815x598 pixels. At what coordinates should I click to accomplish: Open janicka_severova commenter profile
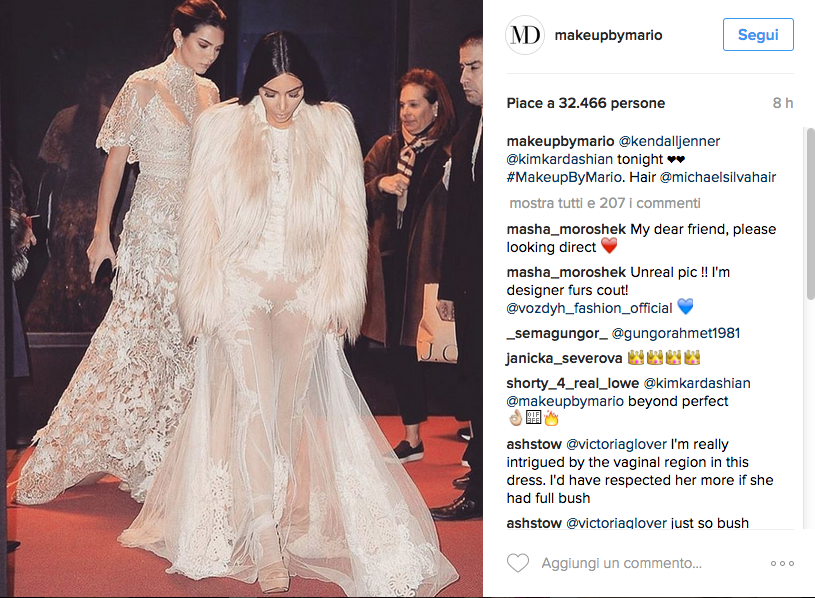pyautogui.click(x=564, y=358)
